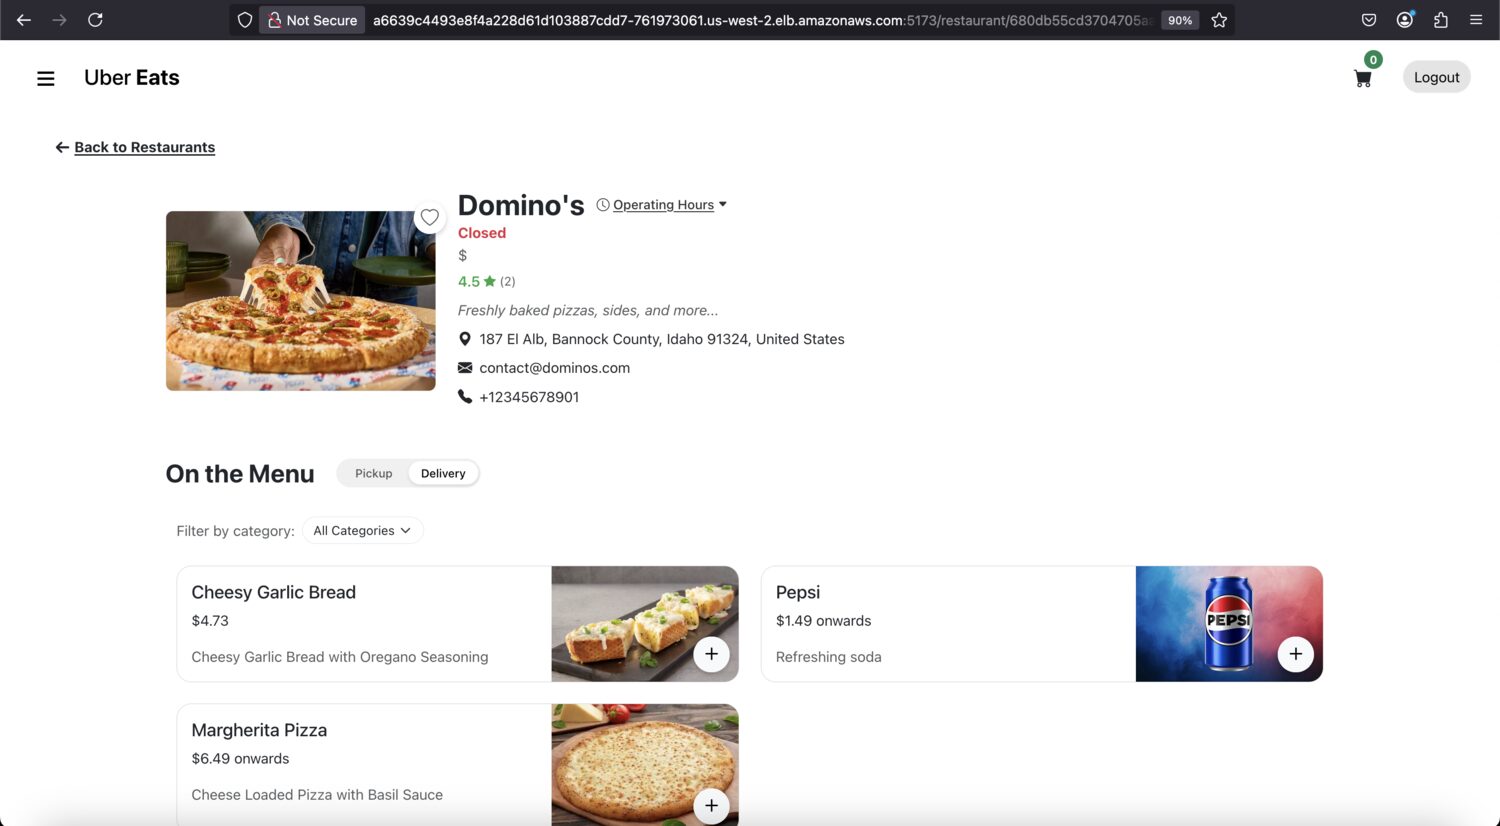The image size is (1500, 826).
Task: Click the review count (2)
Action: (508, 282)
